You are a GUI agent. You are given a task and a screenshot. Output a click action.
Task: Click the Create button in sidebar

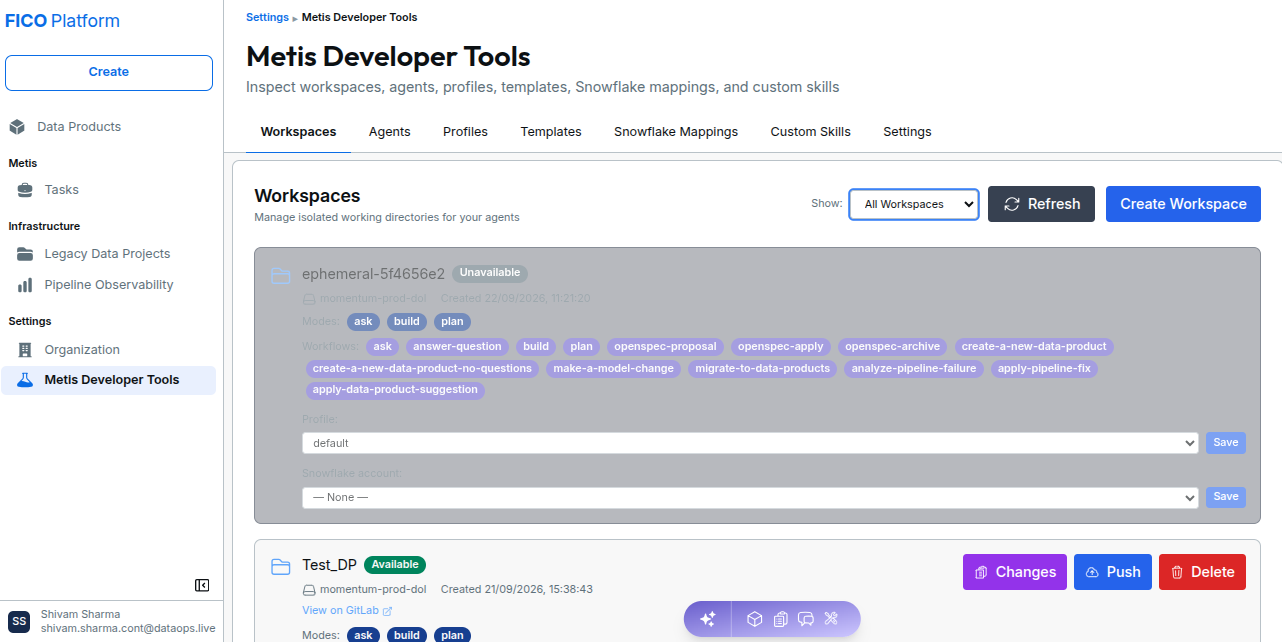click(x=109, y=72)
